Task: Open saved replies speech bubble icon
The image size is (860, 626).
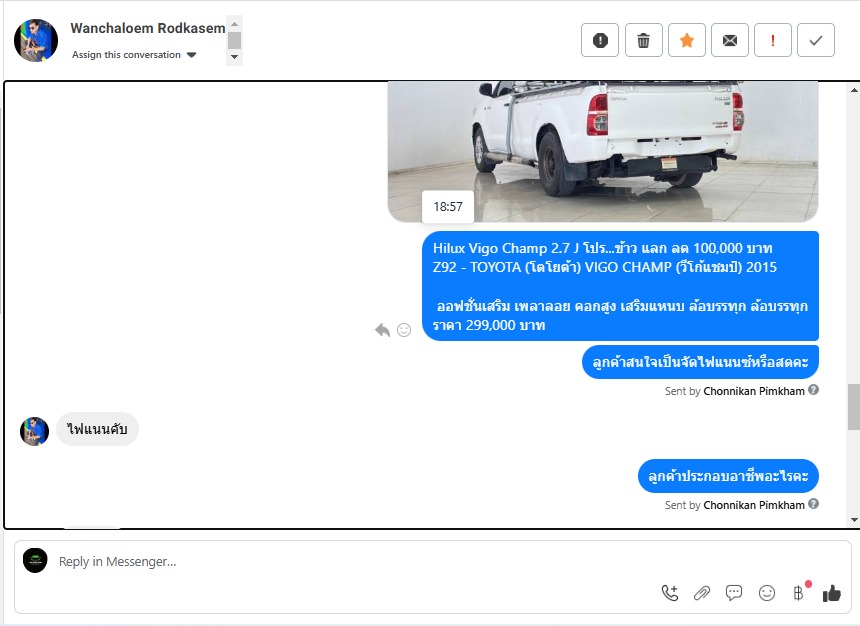Action: [x=734, y=593]
